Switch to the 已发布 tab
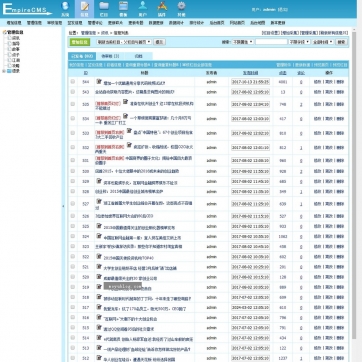 [x=82, y=56]
